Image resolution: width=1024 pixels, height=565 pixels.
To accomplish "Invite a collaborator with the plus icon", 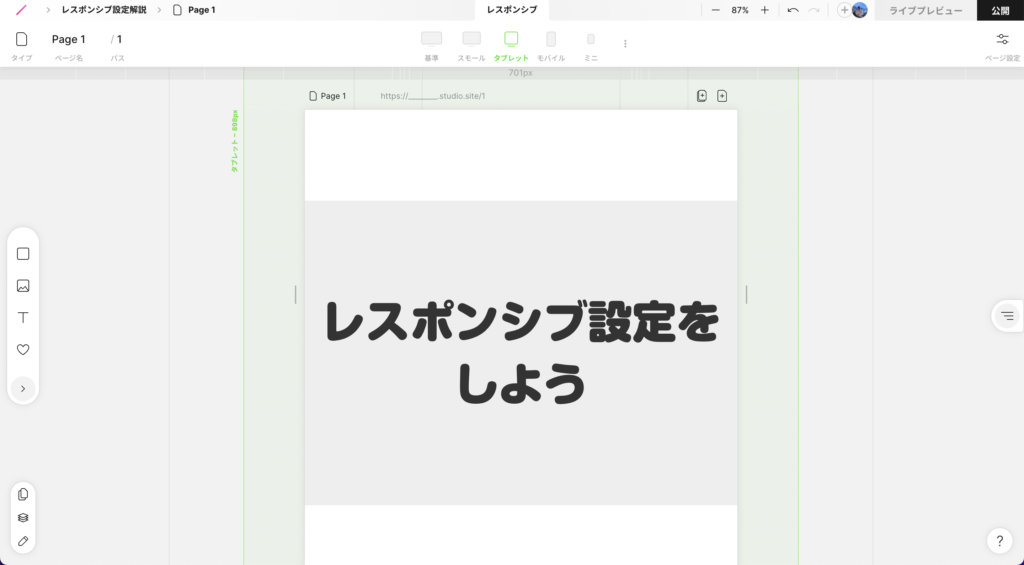I will 844,10.
